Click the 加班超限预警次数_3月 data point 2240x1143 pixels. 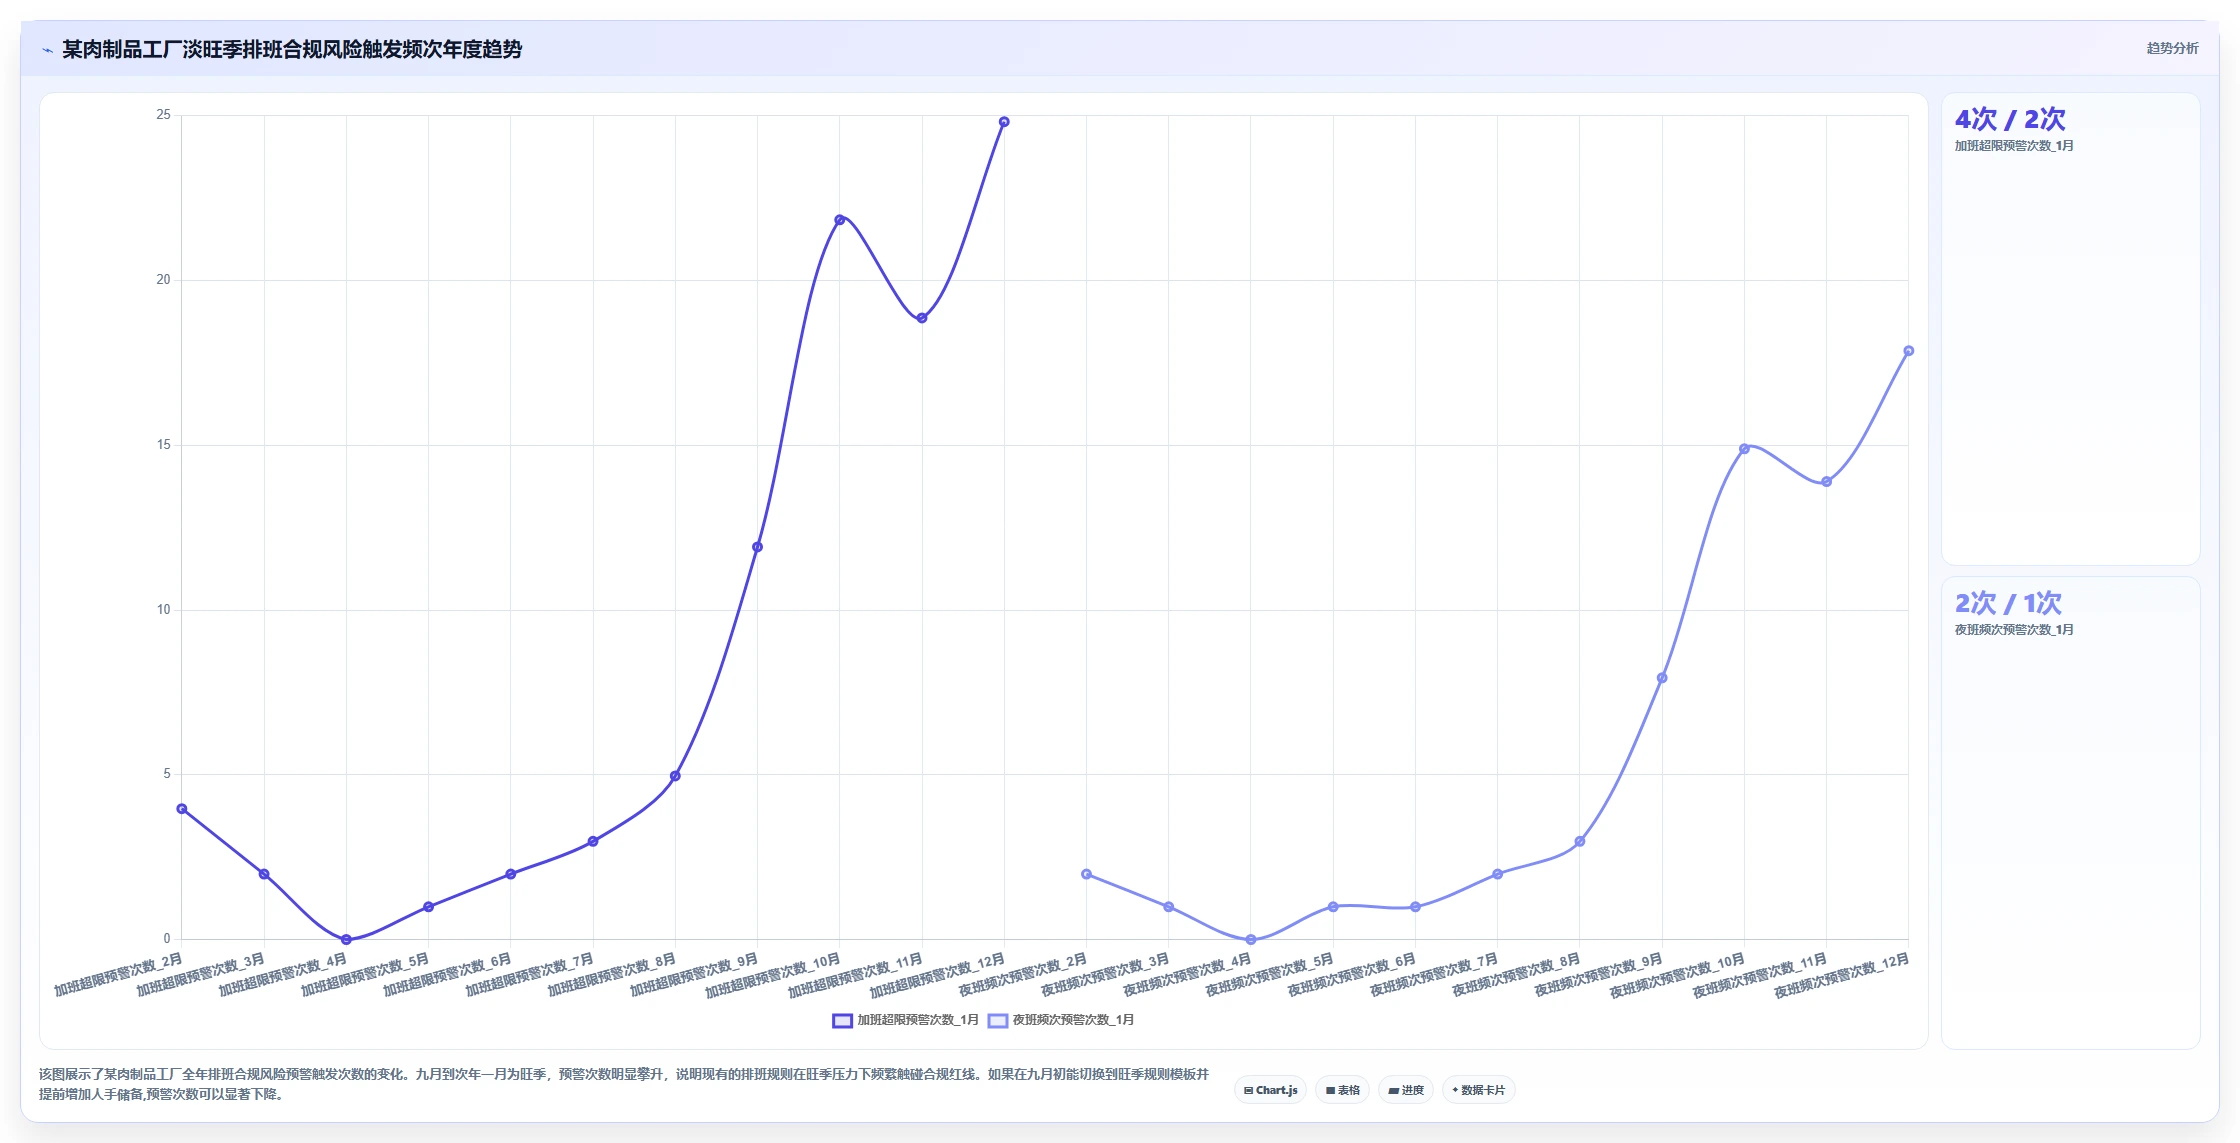click(x=264, y=874)
